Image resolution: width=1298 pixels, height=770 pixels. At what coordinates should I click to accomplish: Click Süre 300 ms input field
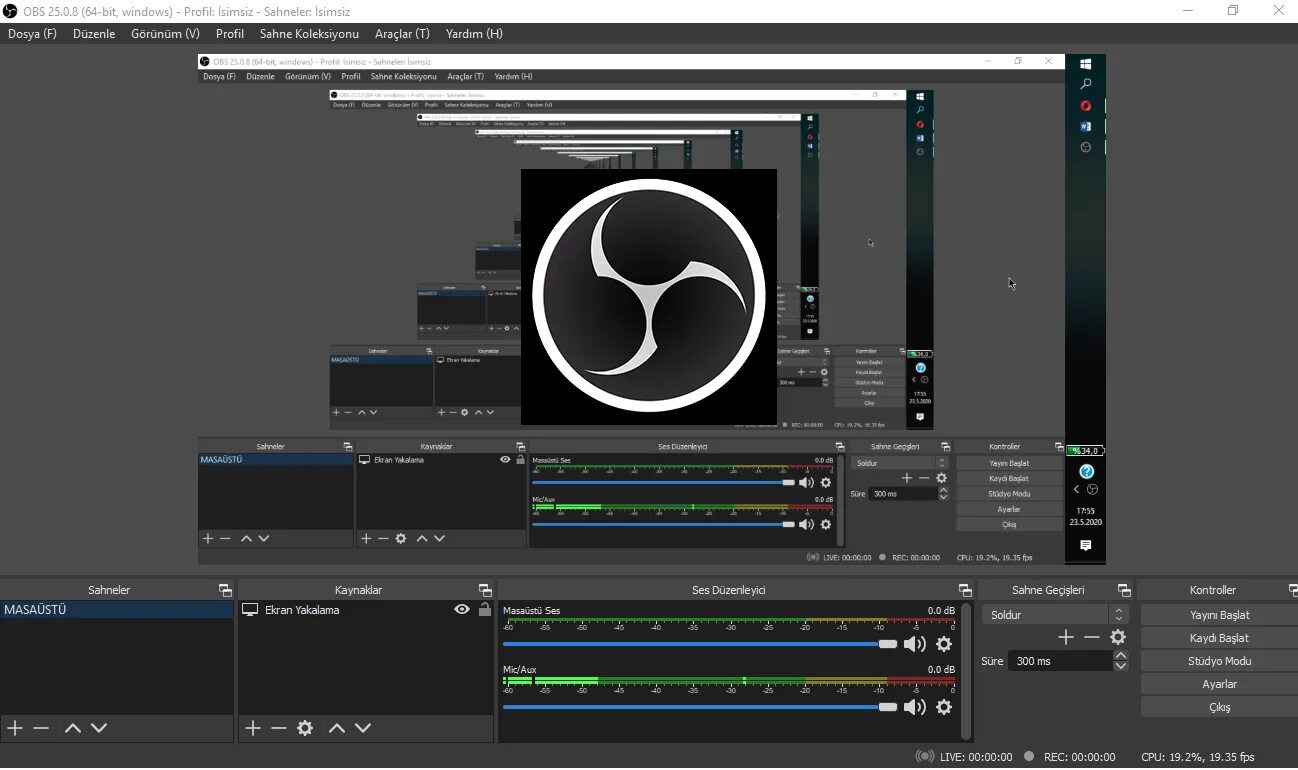pos(1061,661)
